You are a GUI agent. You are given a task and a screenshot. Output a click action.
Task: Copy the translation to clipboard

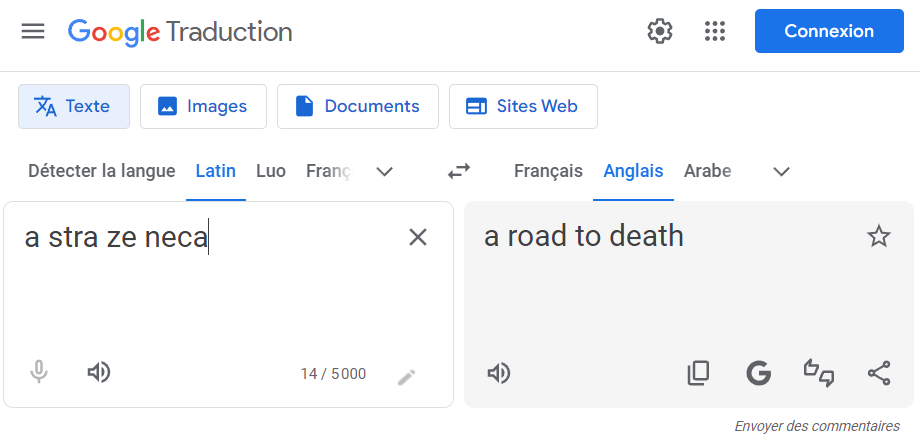tap(698, 374)
